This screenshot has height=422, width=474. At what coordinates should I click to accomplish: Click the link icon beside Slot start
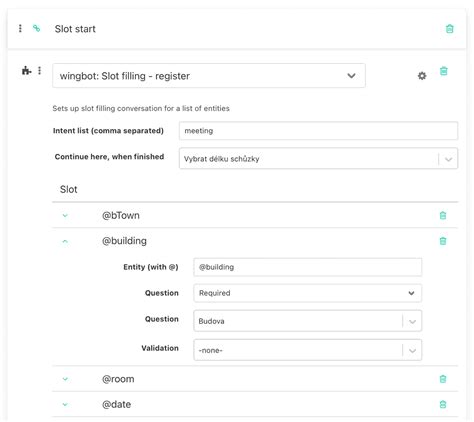36,28
